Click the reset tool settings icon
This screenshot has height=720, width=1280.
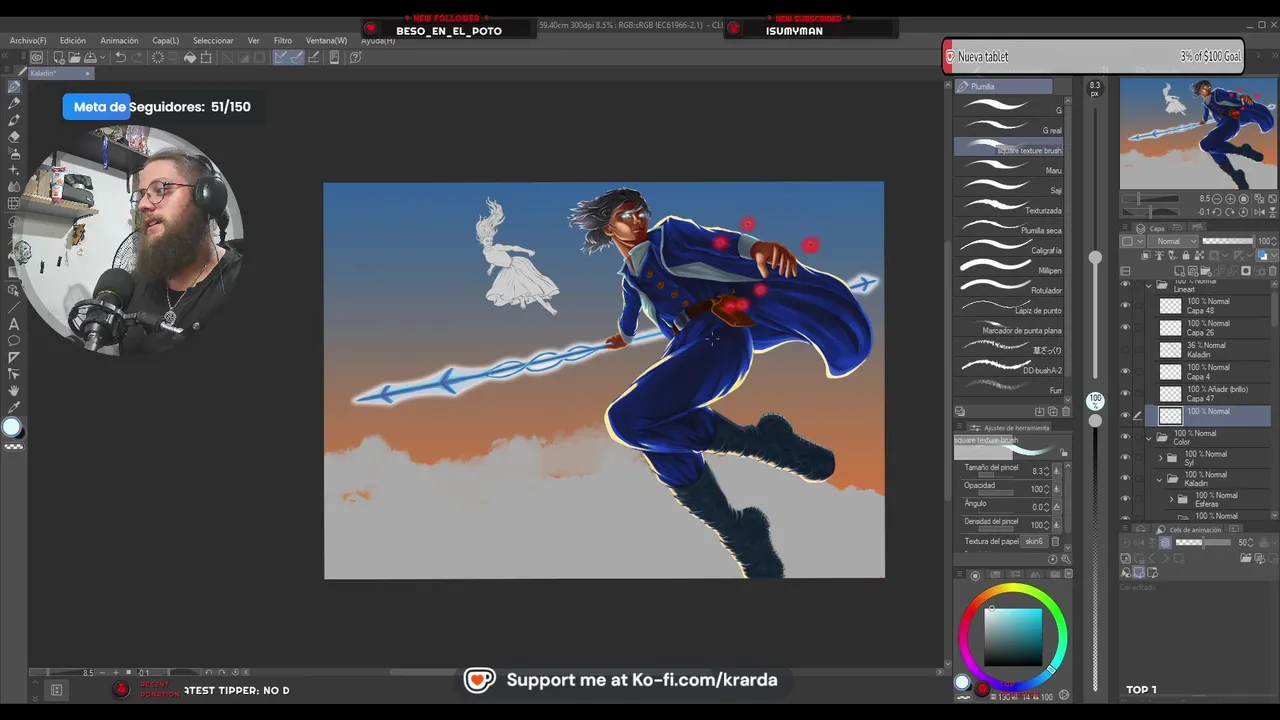(x=1052, y=559)
